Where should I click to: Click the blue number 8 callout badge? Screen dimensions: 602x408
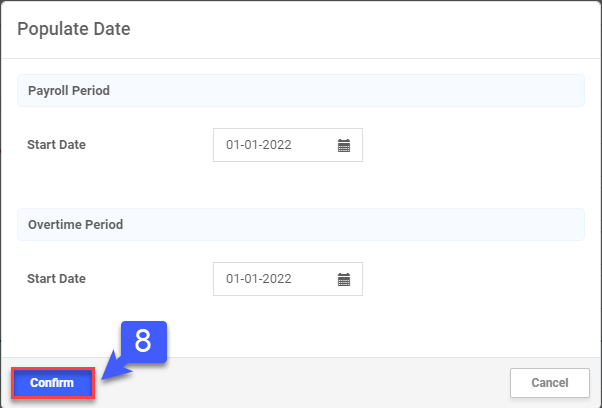pyautogui.click(x=143, y=341)
